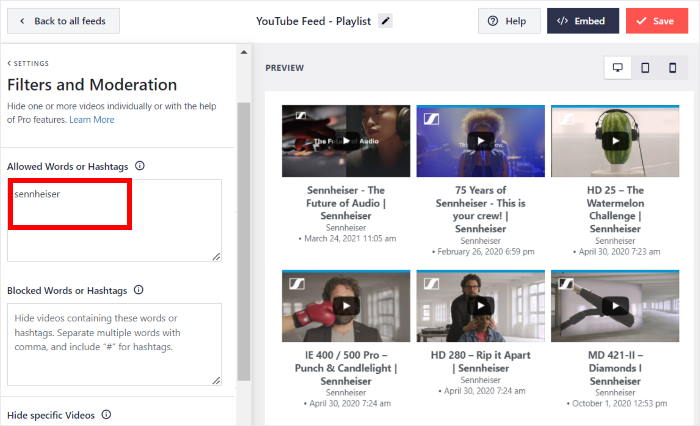Play the Watermelon Challenge video
This screenshot has height=426, width=700.
[615, 141]
